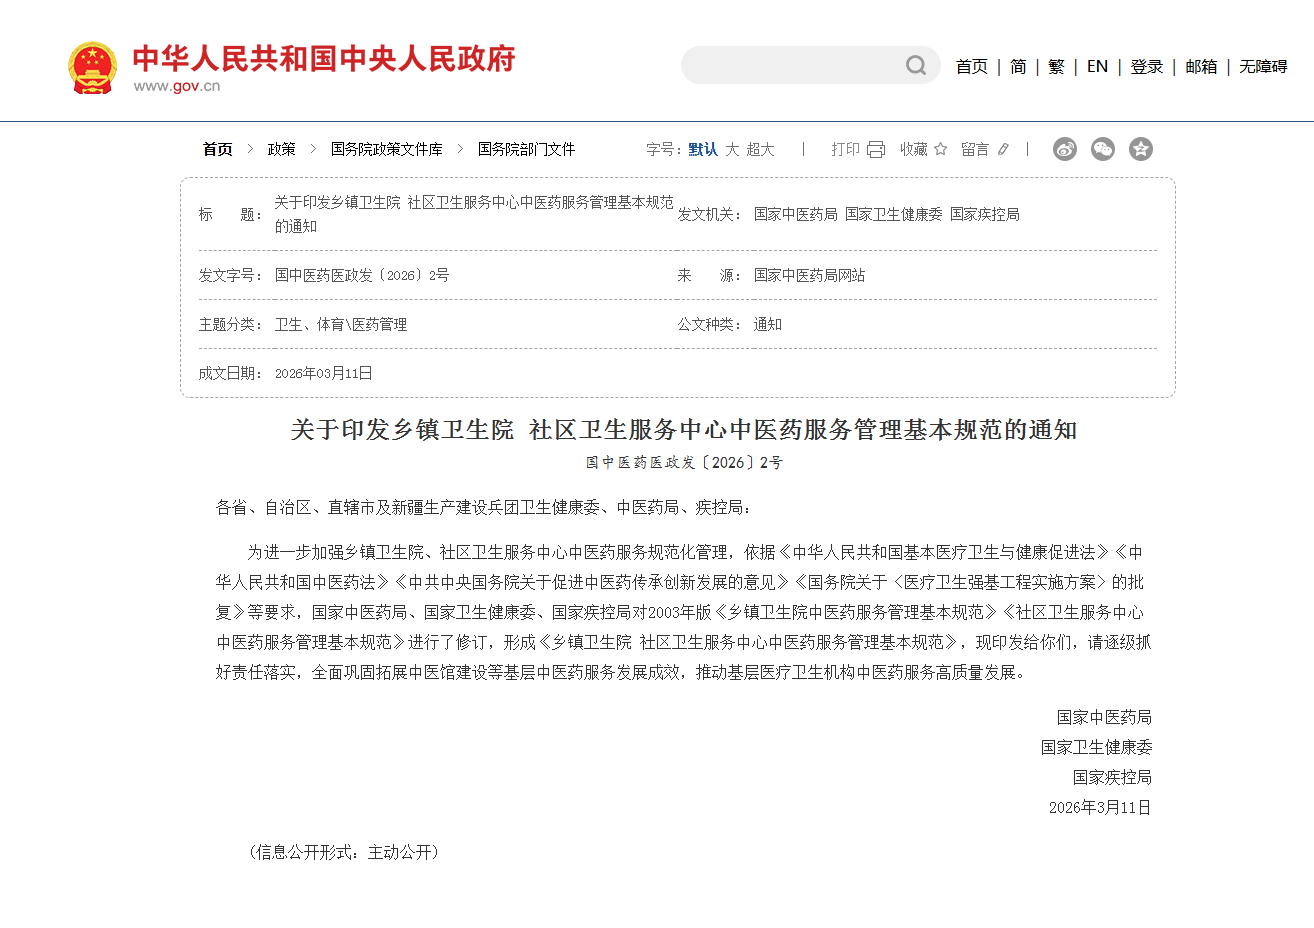Click the pencil icon next to 留言

(1003, 149)
